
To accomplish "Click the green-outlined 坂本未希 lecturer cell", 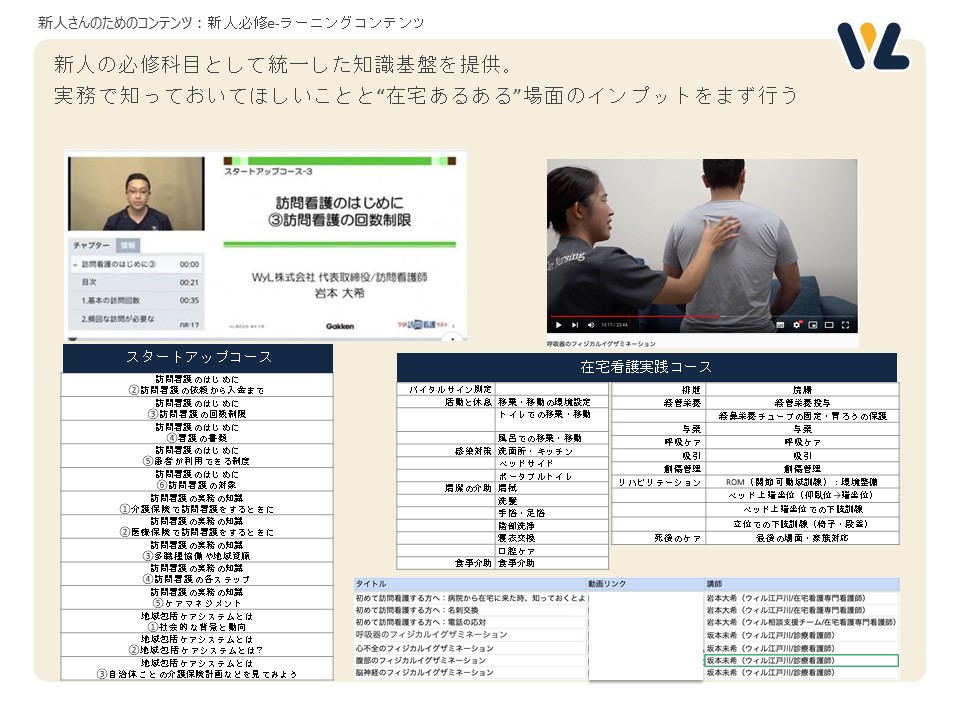I will (x=801, y=661).
